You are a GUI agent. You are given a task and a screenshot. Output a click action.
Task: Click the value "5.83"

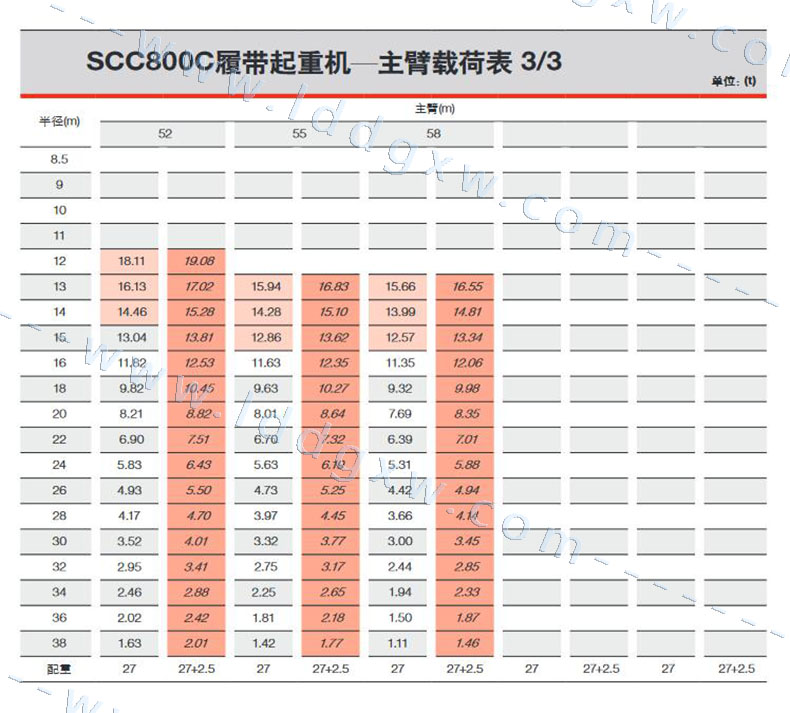point(129,465)
